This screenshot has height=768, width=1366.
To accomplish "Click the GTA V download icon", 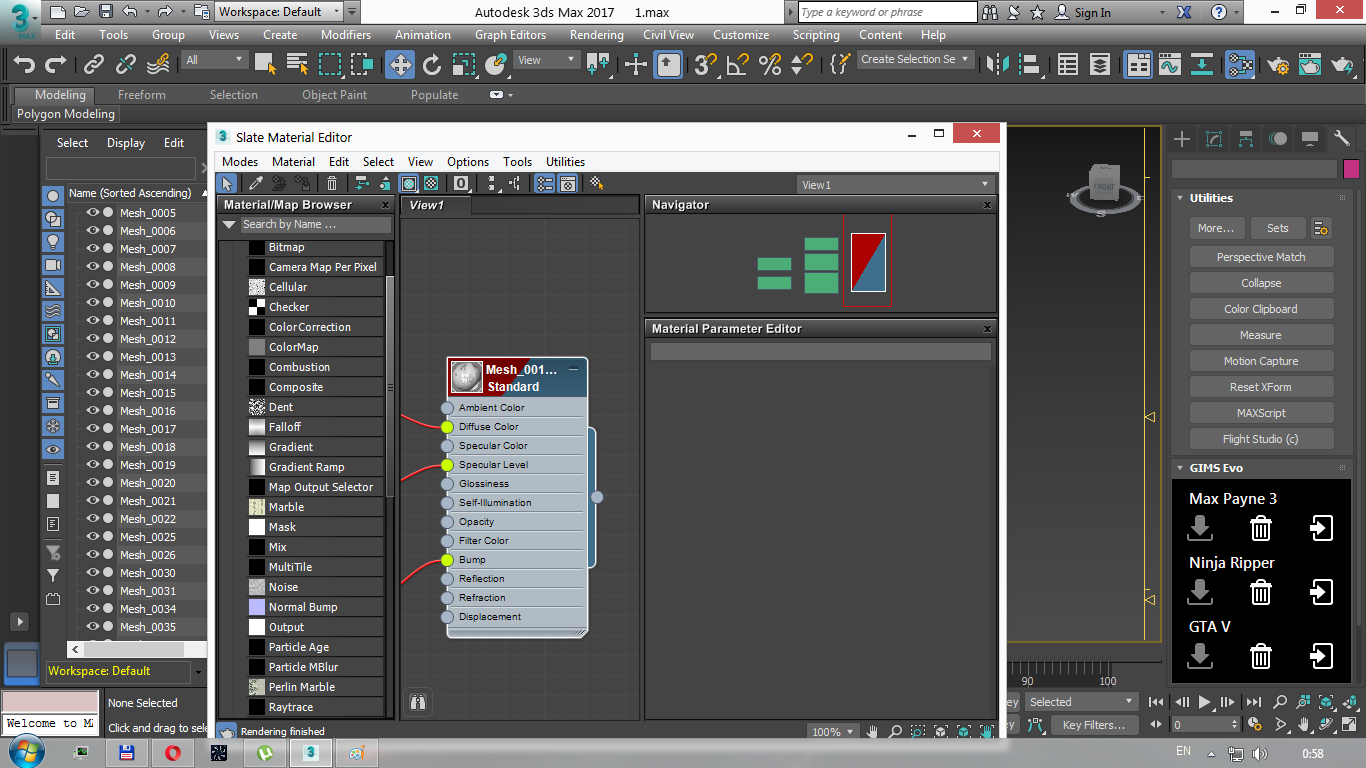I will tap(1200, 656).
